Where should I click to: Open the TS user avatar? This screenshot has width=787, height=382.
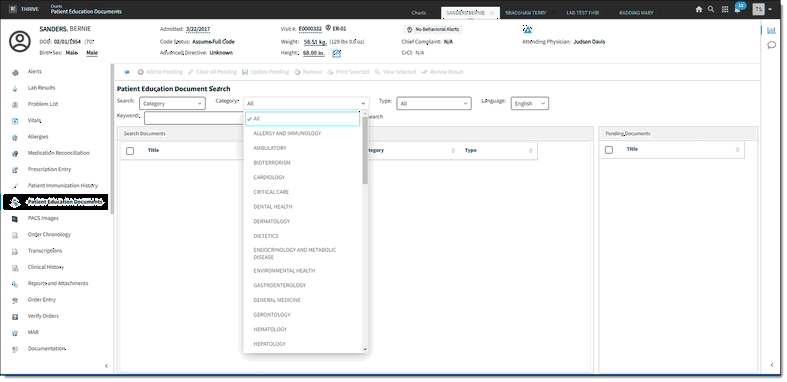[x=758, y=9]
